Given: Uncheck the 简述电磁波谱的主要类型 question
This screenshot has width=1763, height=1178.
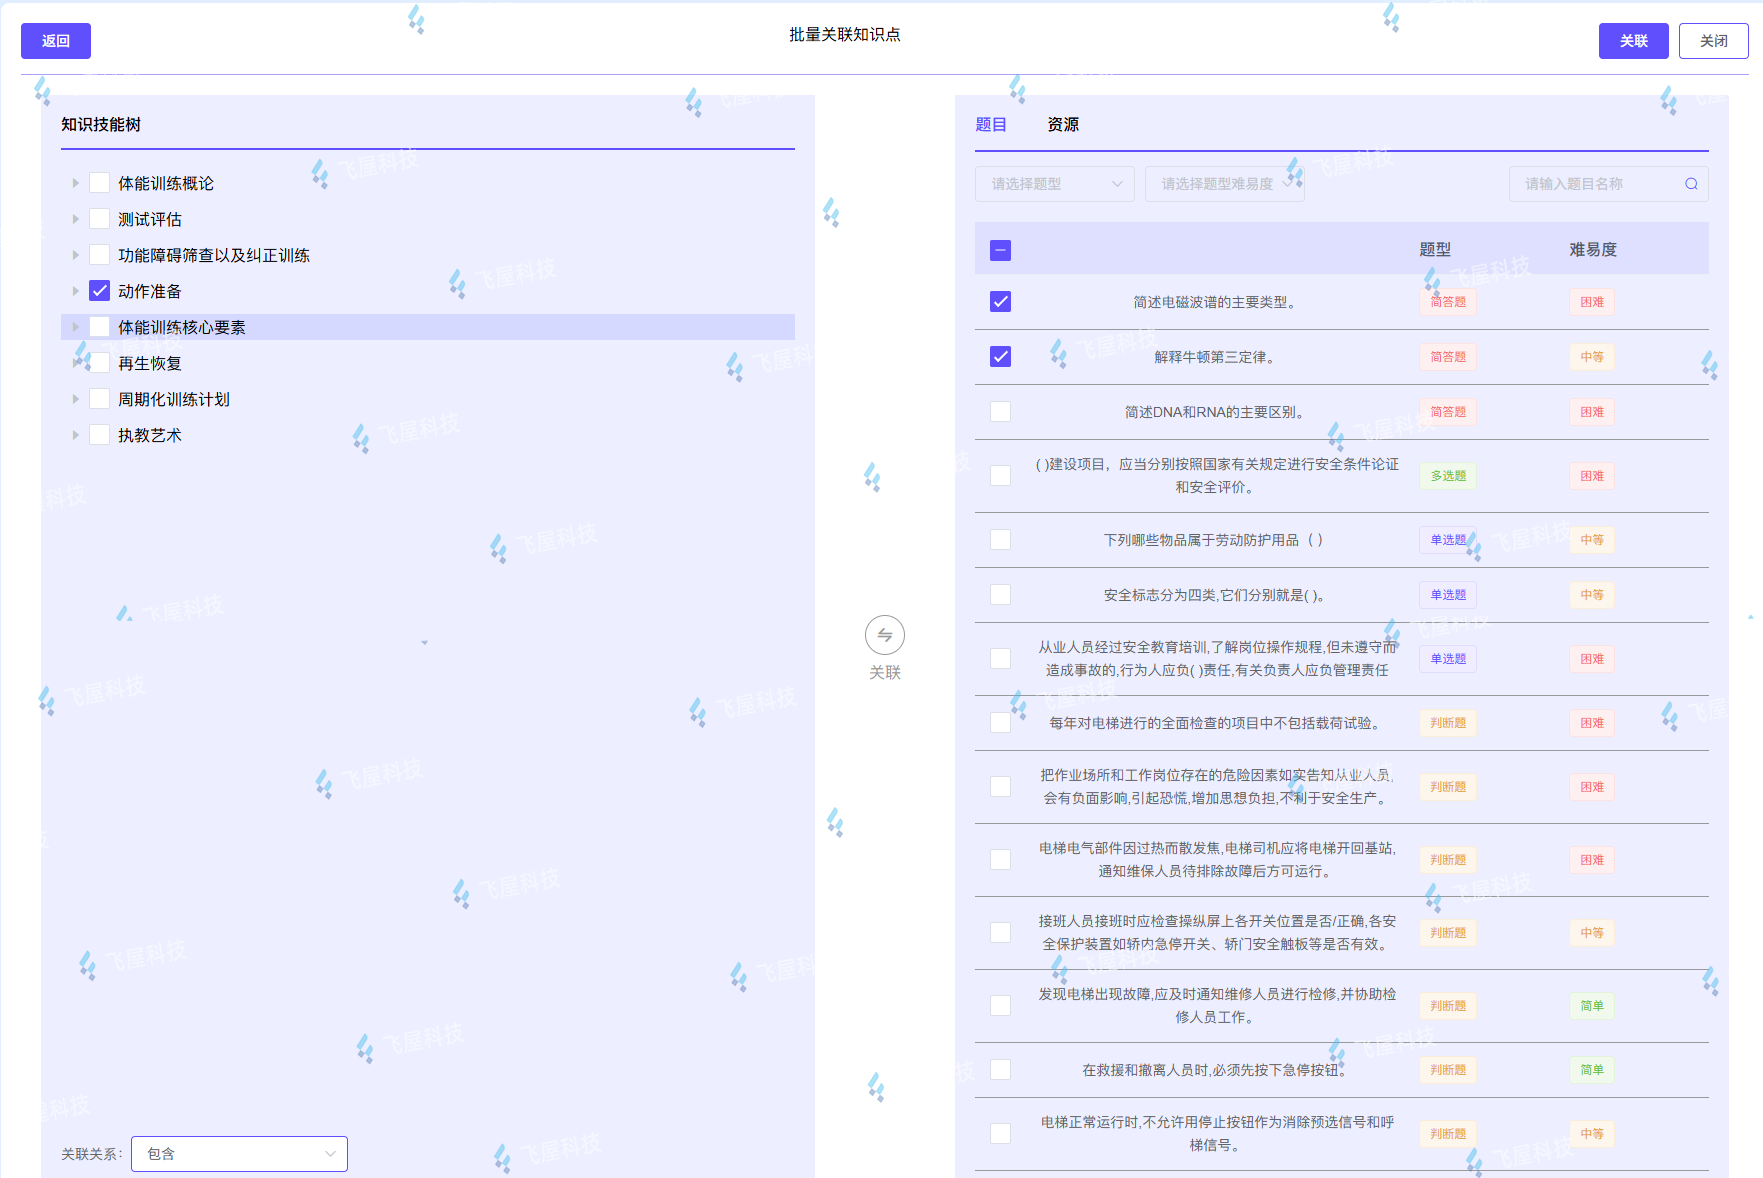Looking at the screenshot, I should (x=1000, y=302).
